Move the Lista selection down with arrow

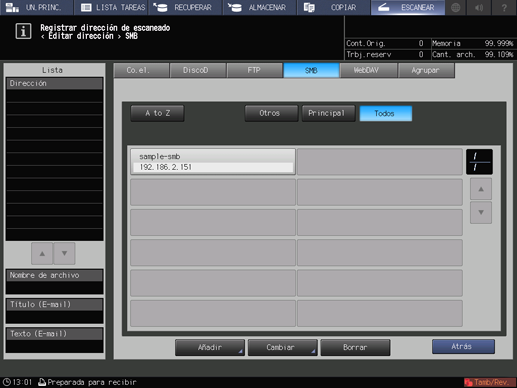(x=64, y=253)
